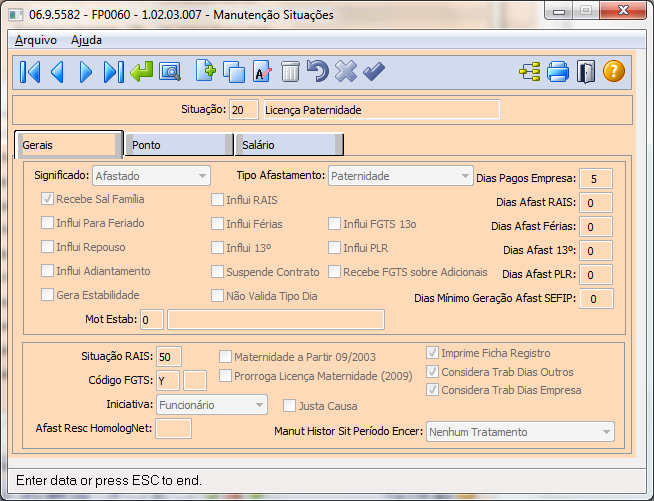Switch to the Ponto tab
The image size is (654, 501).
tap(179, 145)
